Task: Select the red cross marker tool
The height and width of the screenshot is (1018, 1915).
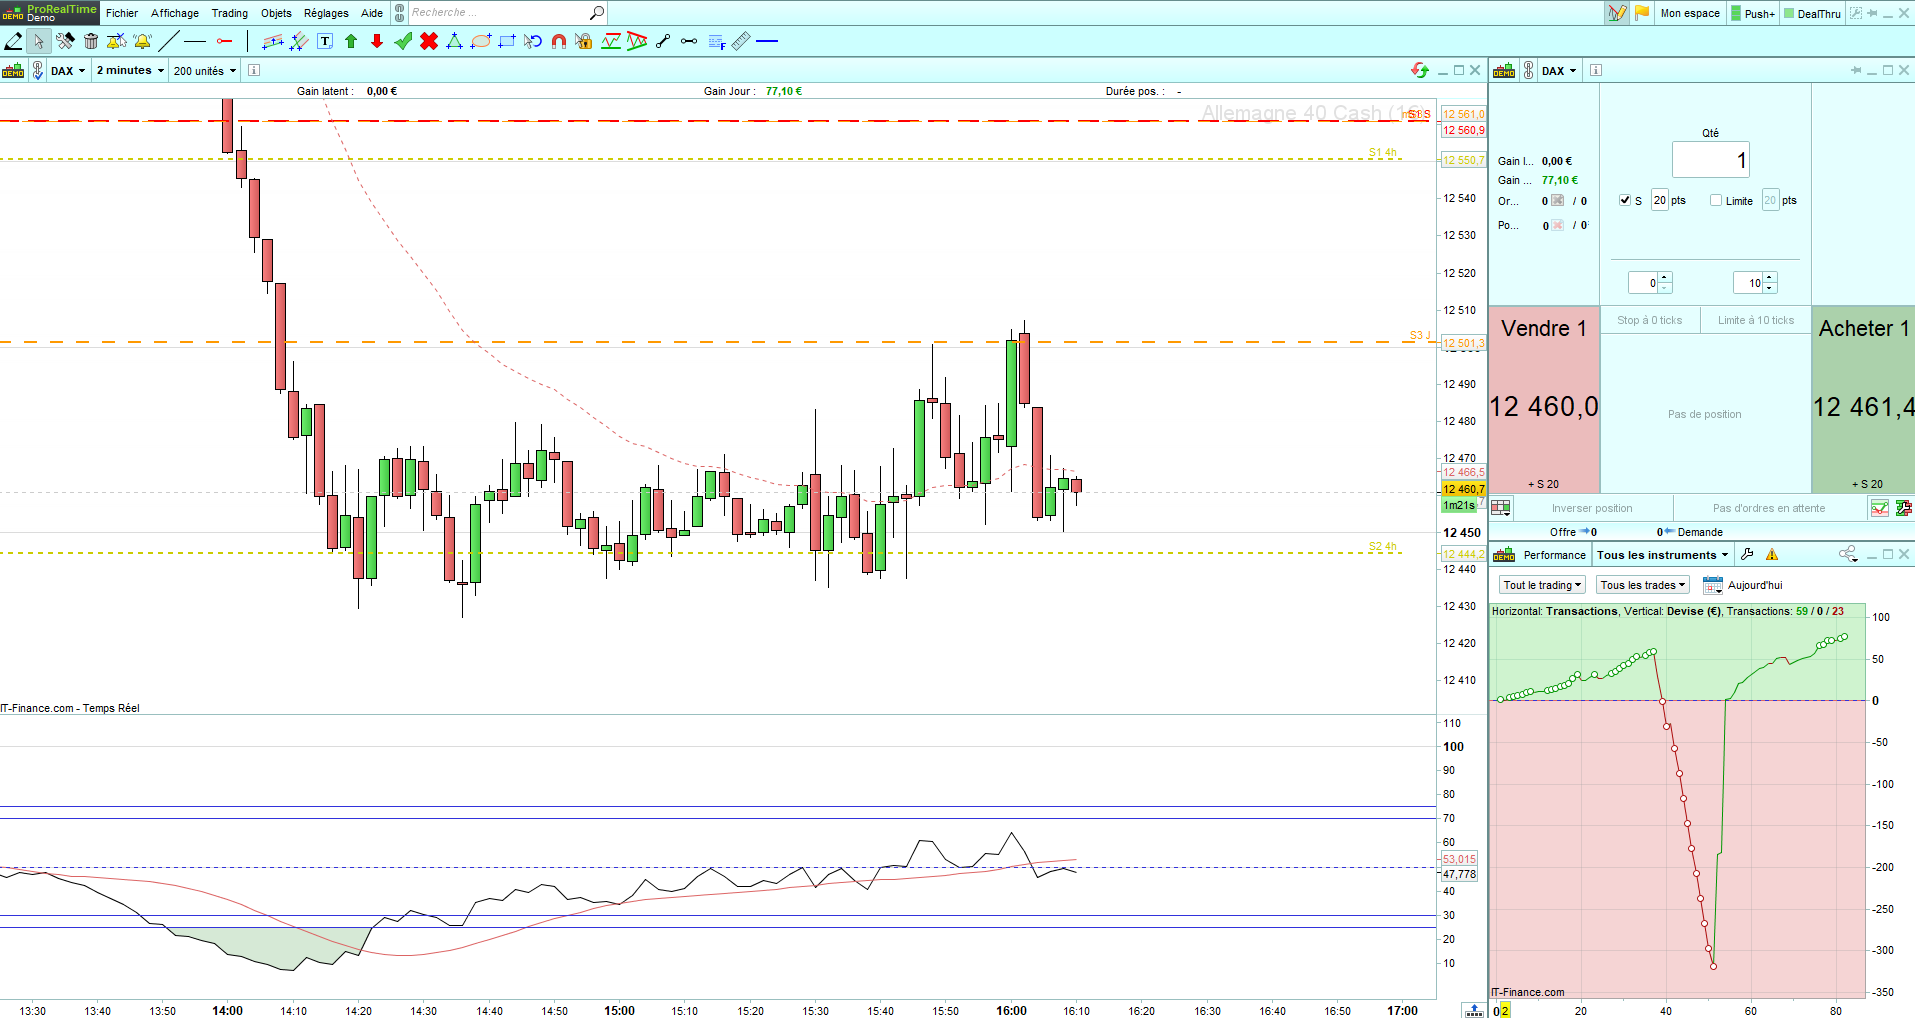Action: (429, 41)
